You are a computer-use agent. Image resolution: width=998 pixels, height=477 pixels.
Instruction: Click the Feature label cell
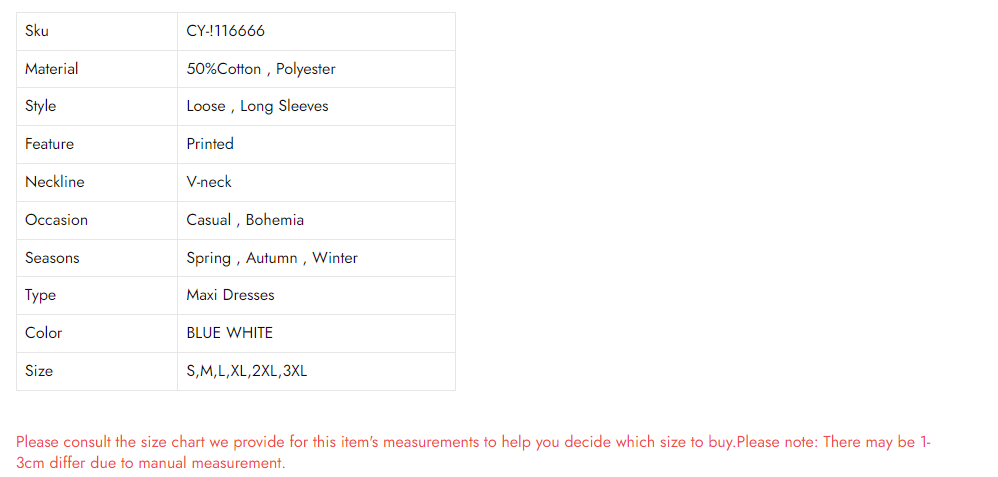pyautogui.click(x=97, y=145)
